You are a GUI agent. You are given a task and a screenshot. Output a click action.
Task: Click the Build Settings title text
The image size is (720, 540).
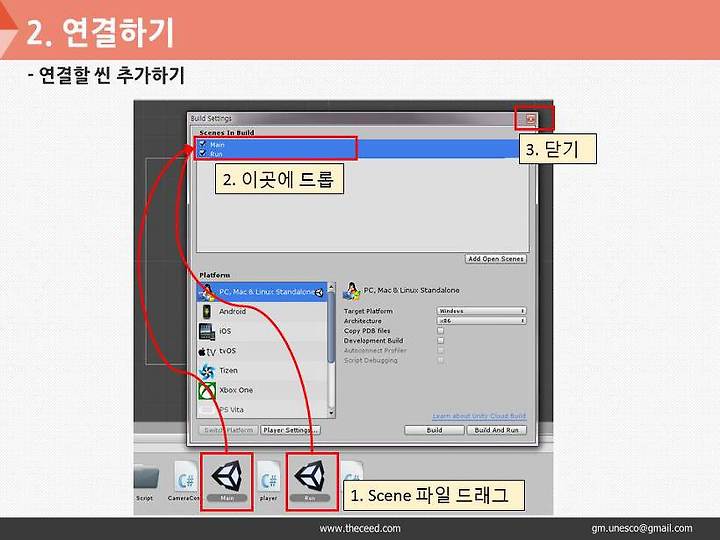[211, 118]
